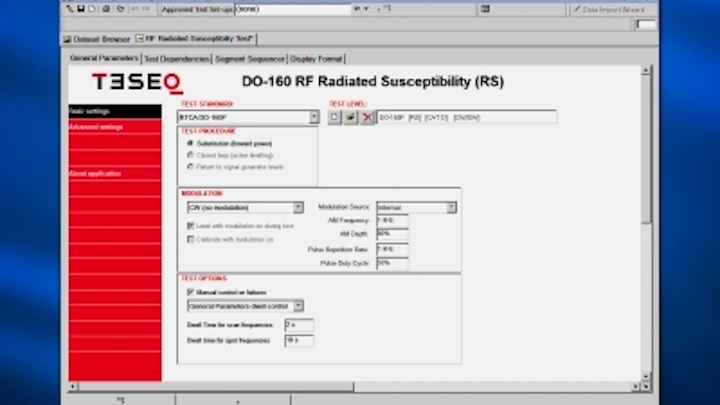Click the print icon in top toolbar
Screen dimensions: 720x405
click(106, 9)
